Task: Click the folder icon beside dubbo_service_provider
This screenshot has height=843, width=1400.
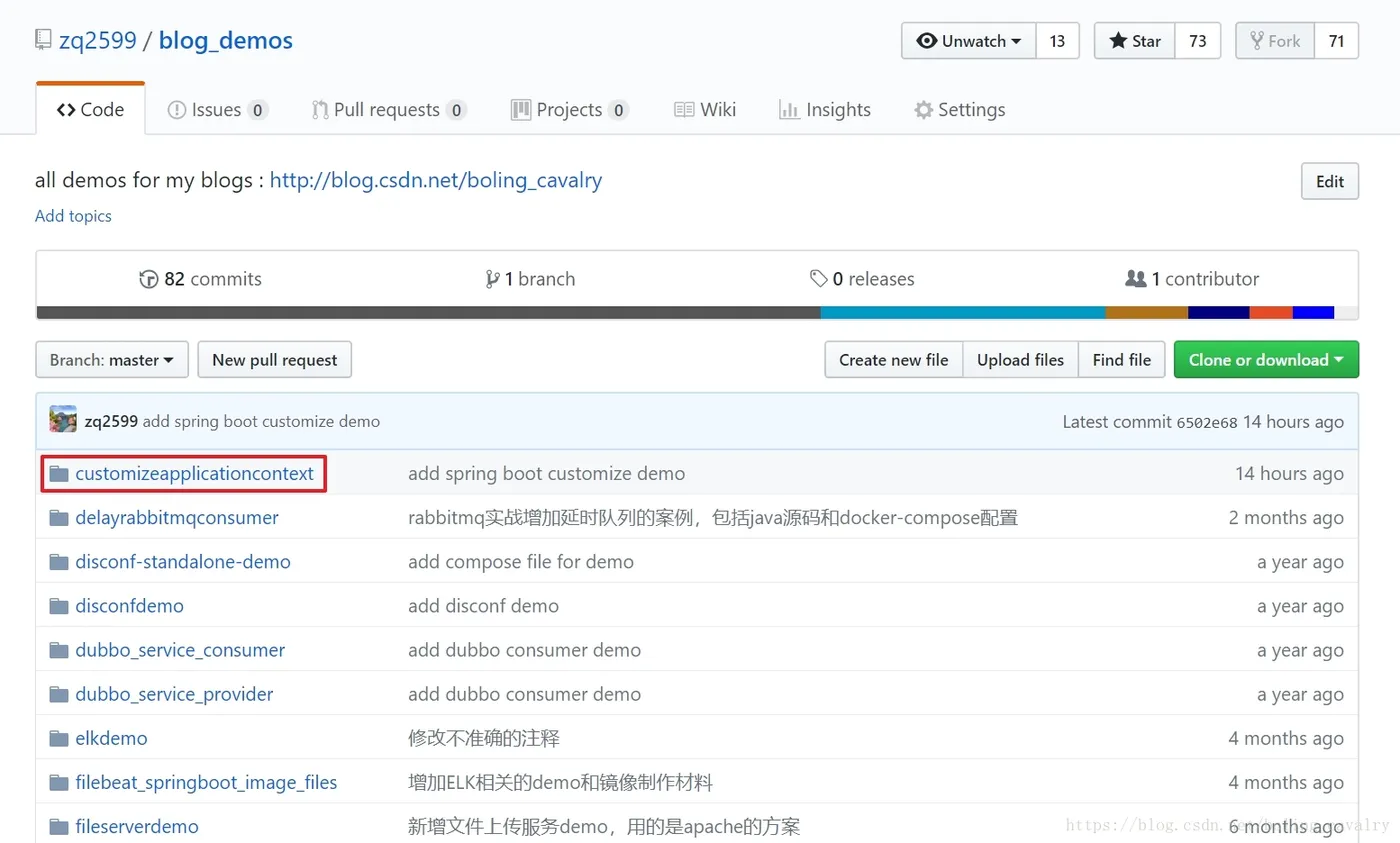Action: tap(59, 694)
